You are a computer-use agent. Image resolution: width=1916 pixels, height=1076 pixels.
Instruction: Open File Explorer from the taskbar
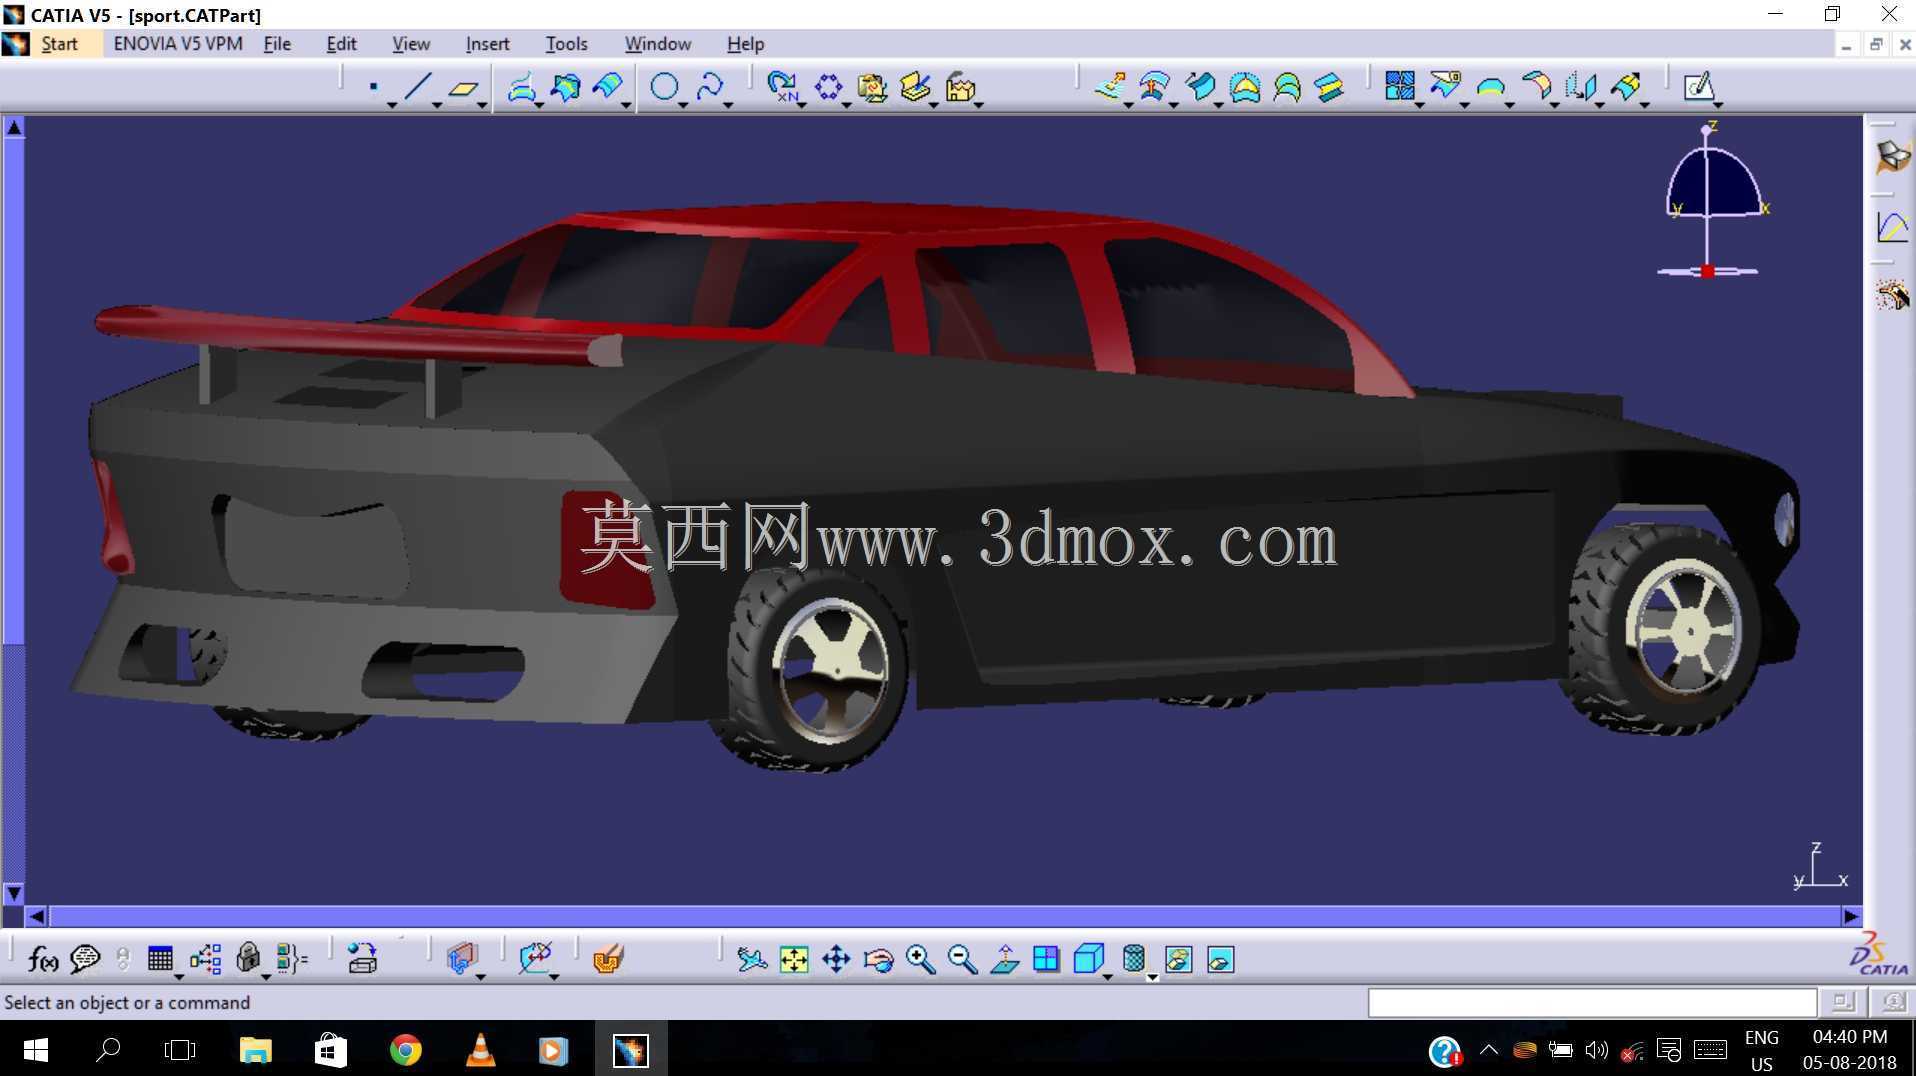[256, 1050]
